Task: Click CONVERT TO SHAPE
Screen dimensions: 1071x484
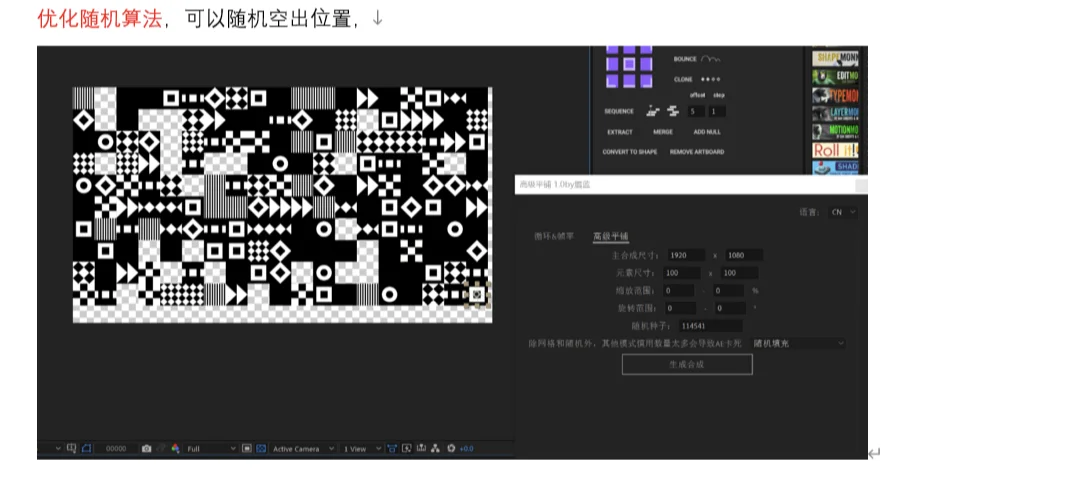Action: 630,152
